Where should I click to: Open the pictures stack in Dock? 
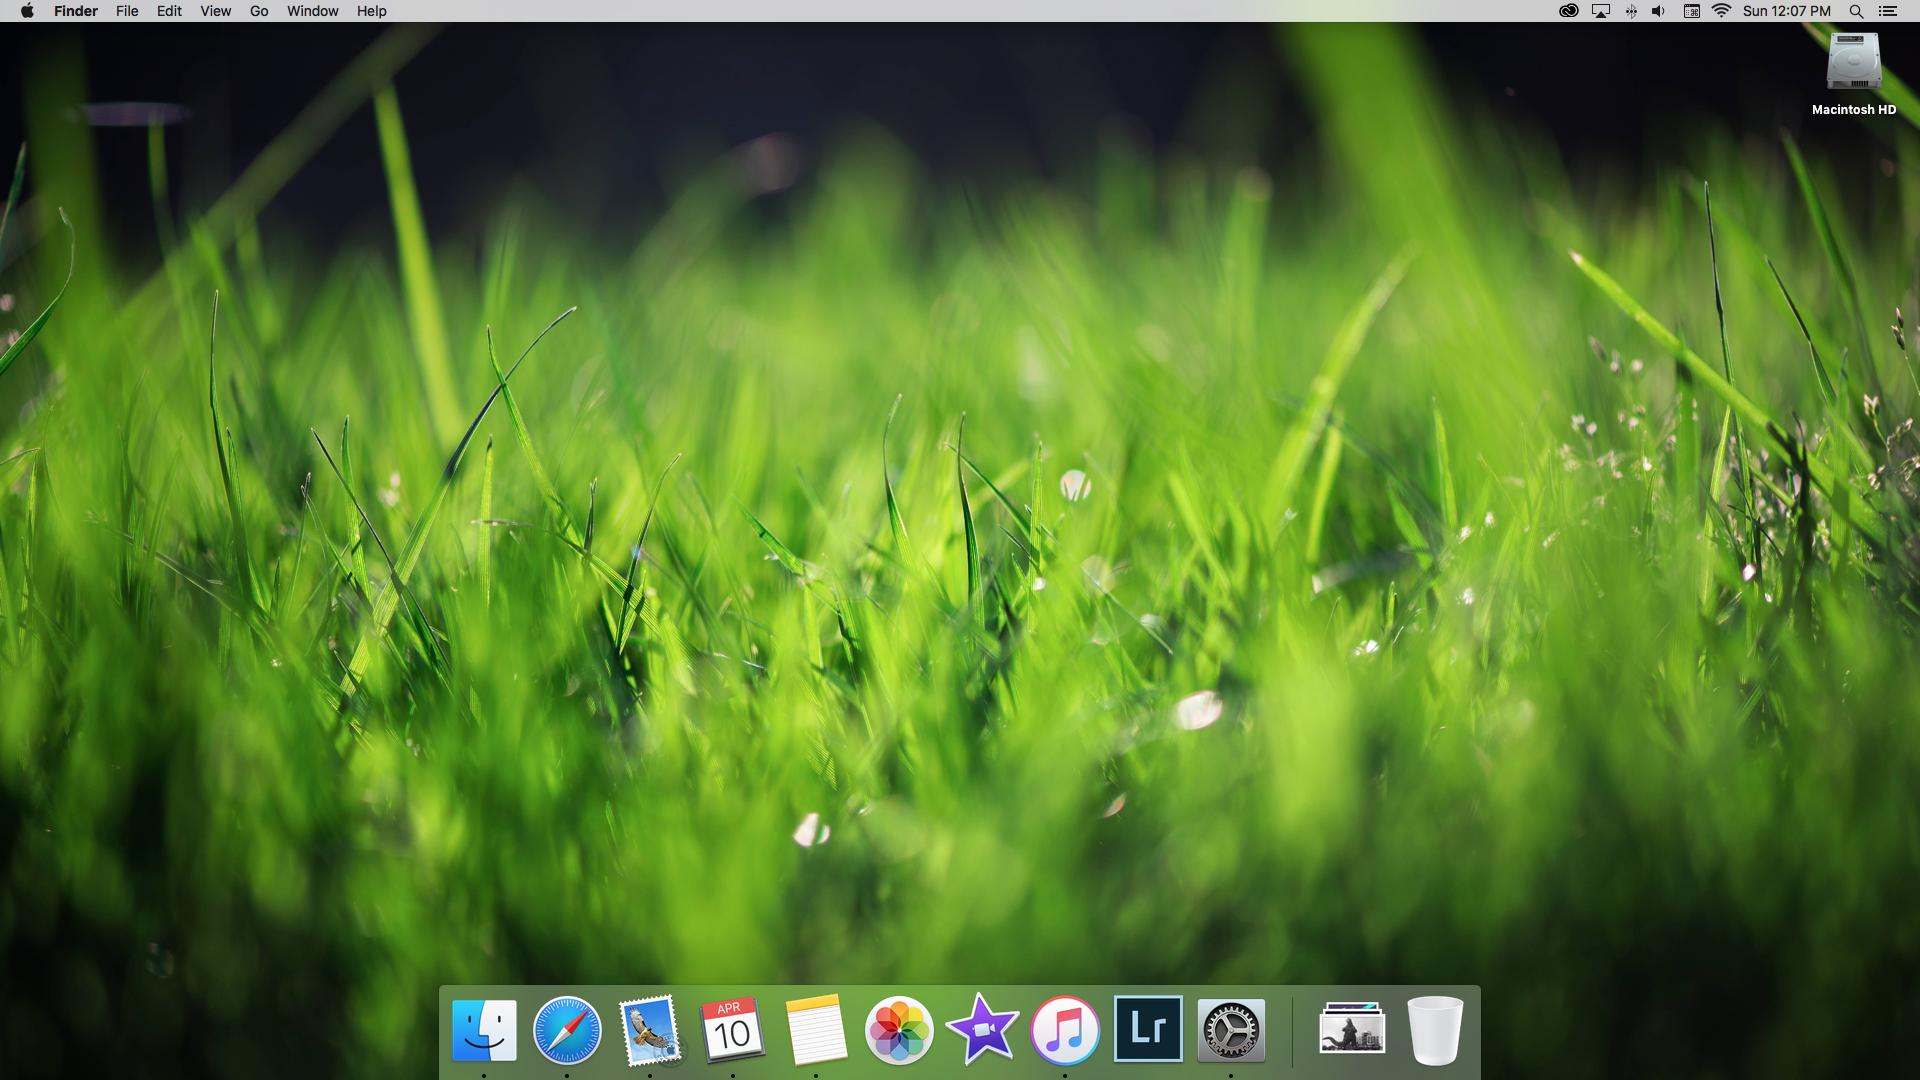[1352, 1030]
